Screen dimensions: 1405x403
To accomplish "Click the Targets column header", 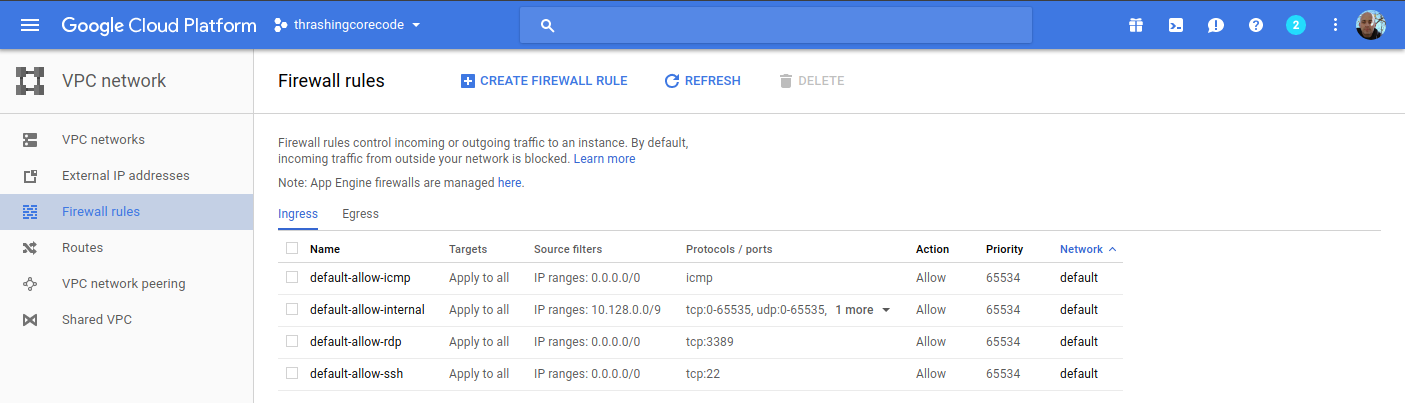I will (468, 249).
